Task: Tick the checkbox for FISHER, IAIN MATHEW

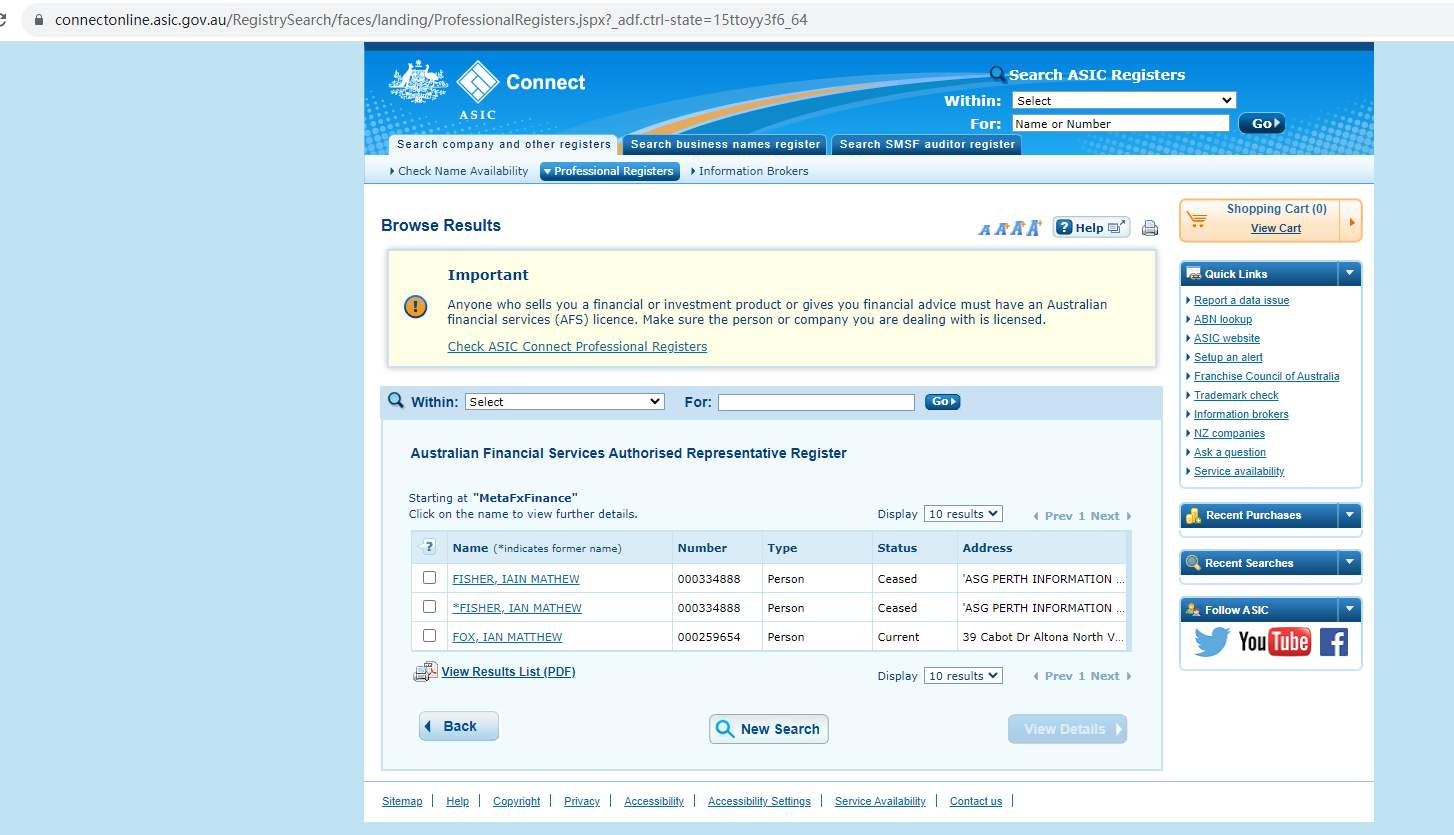Action: coord(429,578)
